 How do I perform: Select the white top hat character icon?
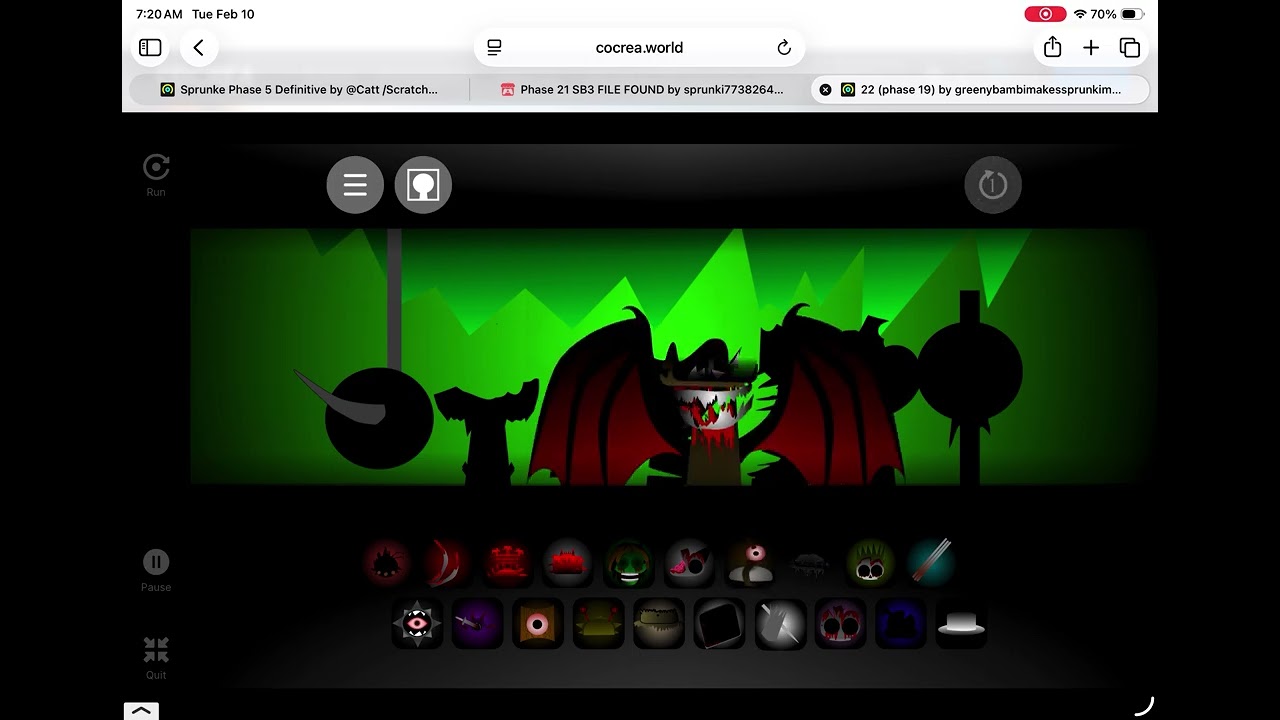[961, 624]
